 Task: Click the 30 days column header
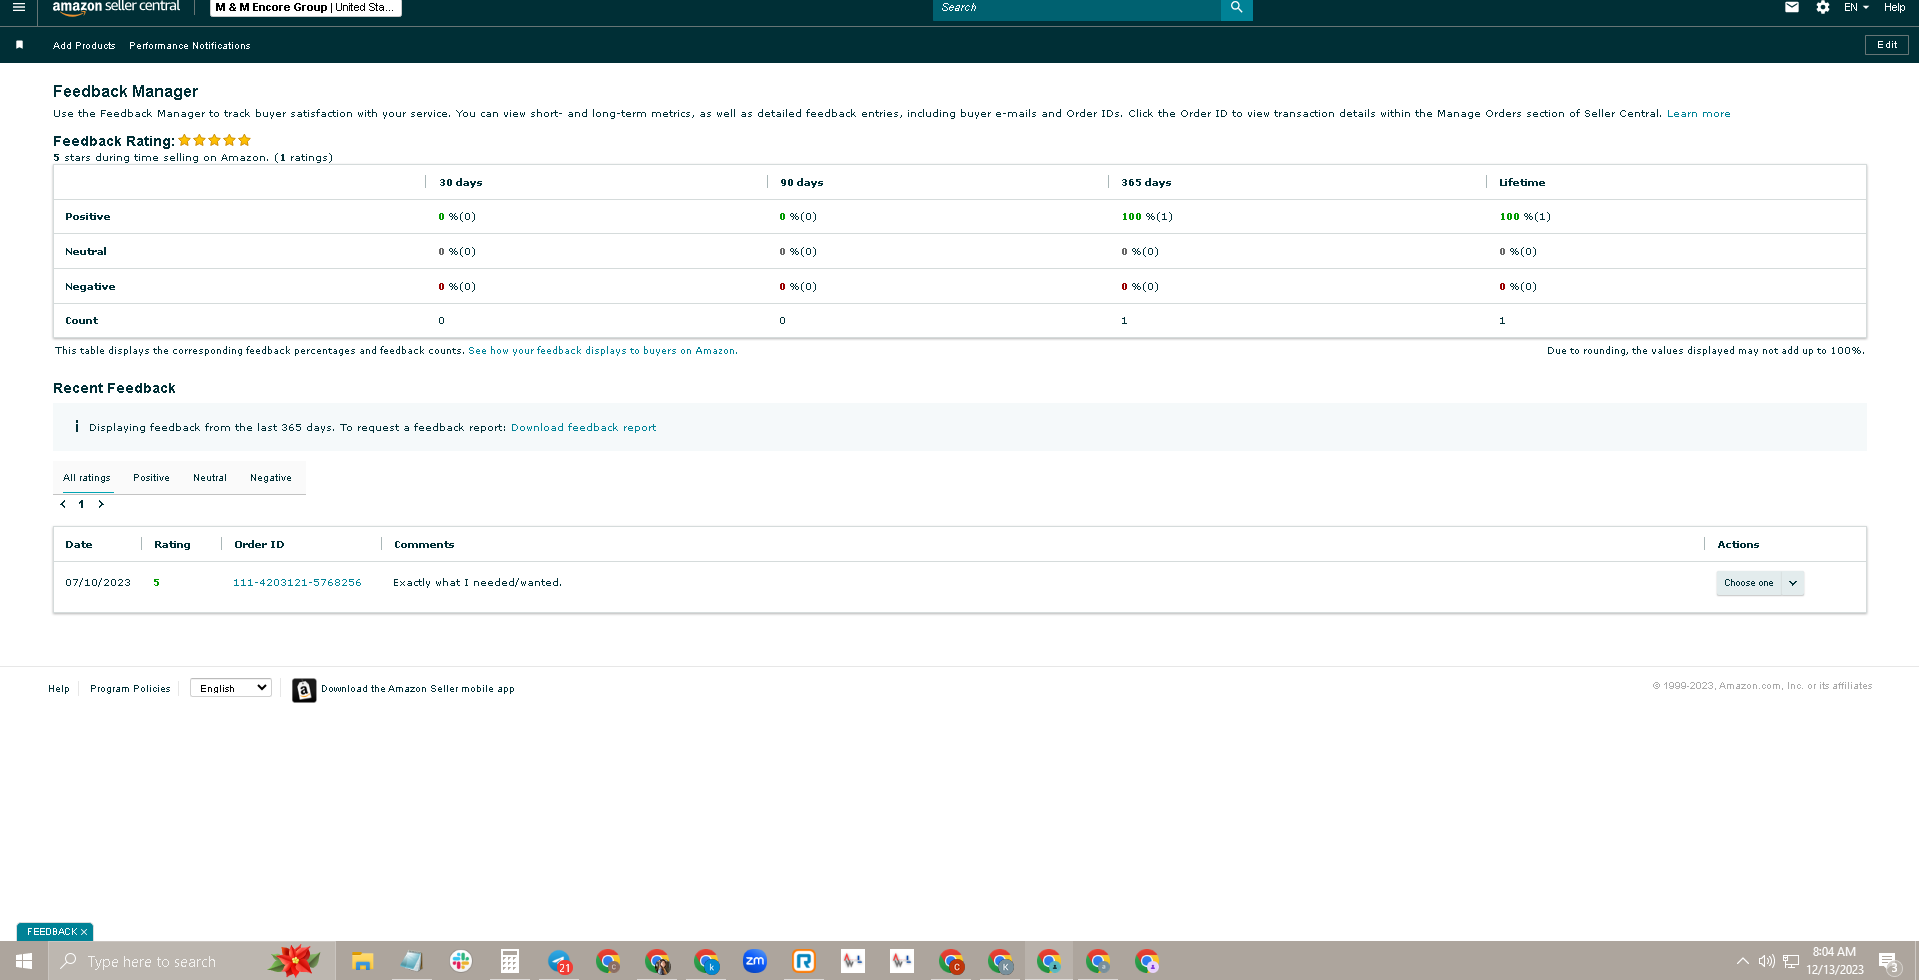(461, 183)
